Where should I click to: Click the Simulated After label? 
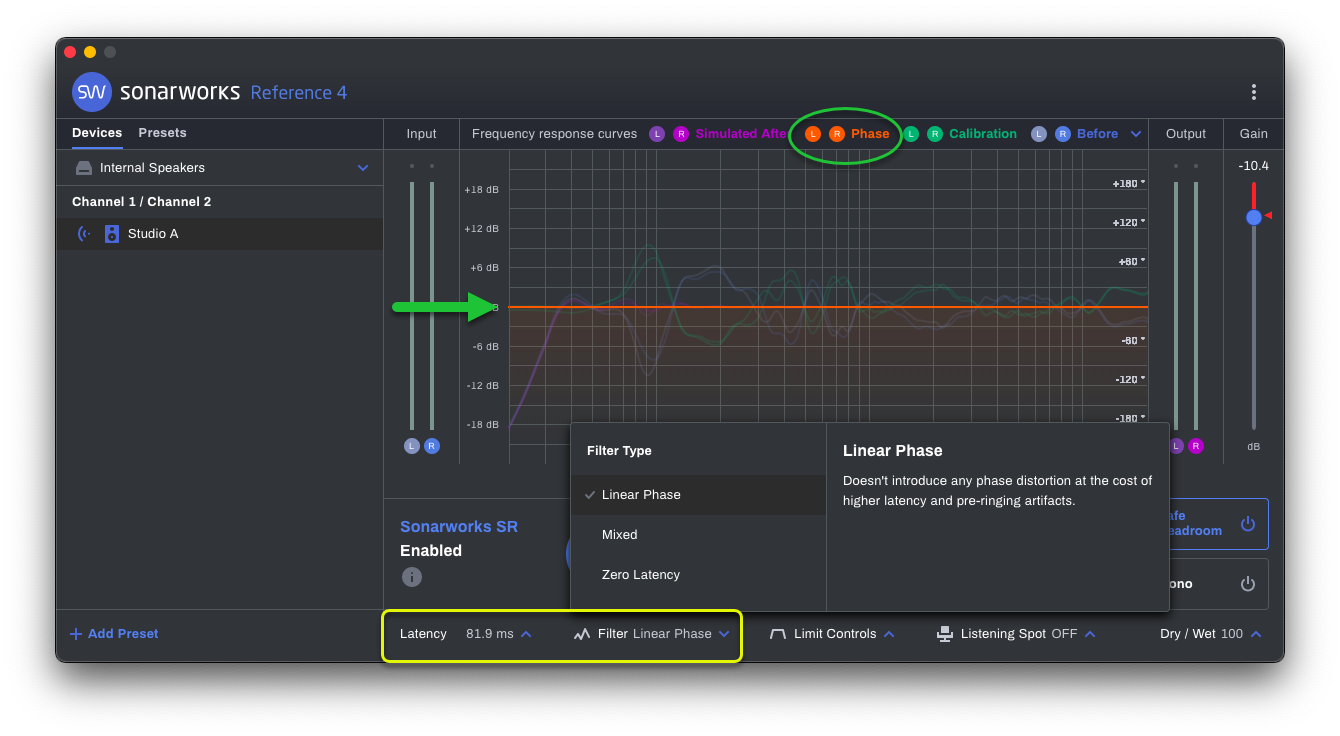pyautogui.click(x=741, y=134)
